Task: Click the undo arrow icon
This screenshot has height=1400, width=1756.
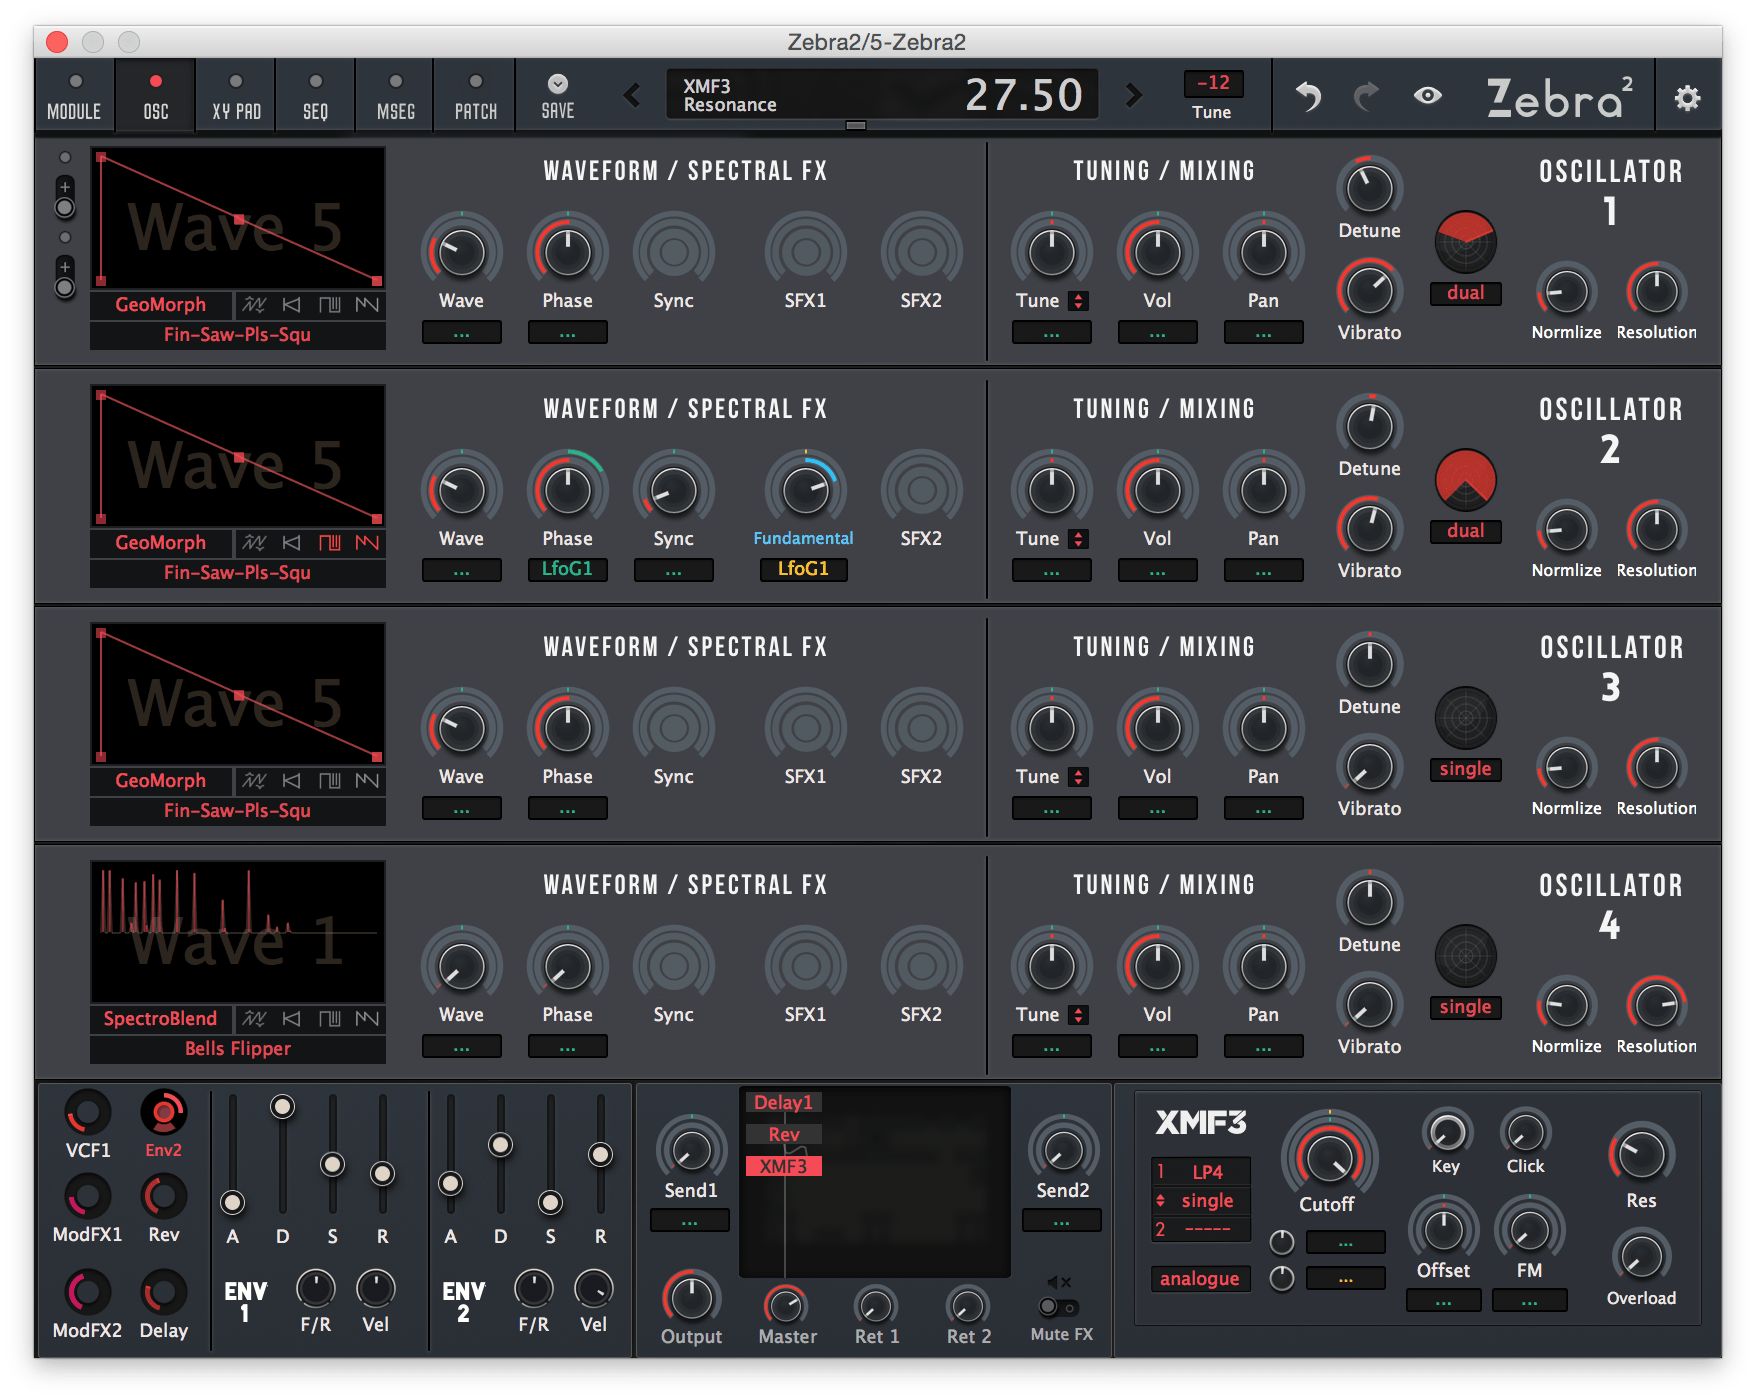Action: (x=1308, y=96)
